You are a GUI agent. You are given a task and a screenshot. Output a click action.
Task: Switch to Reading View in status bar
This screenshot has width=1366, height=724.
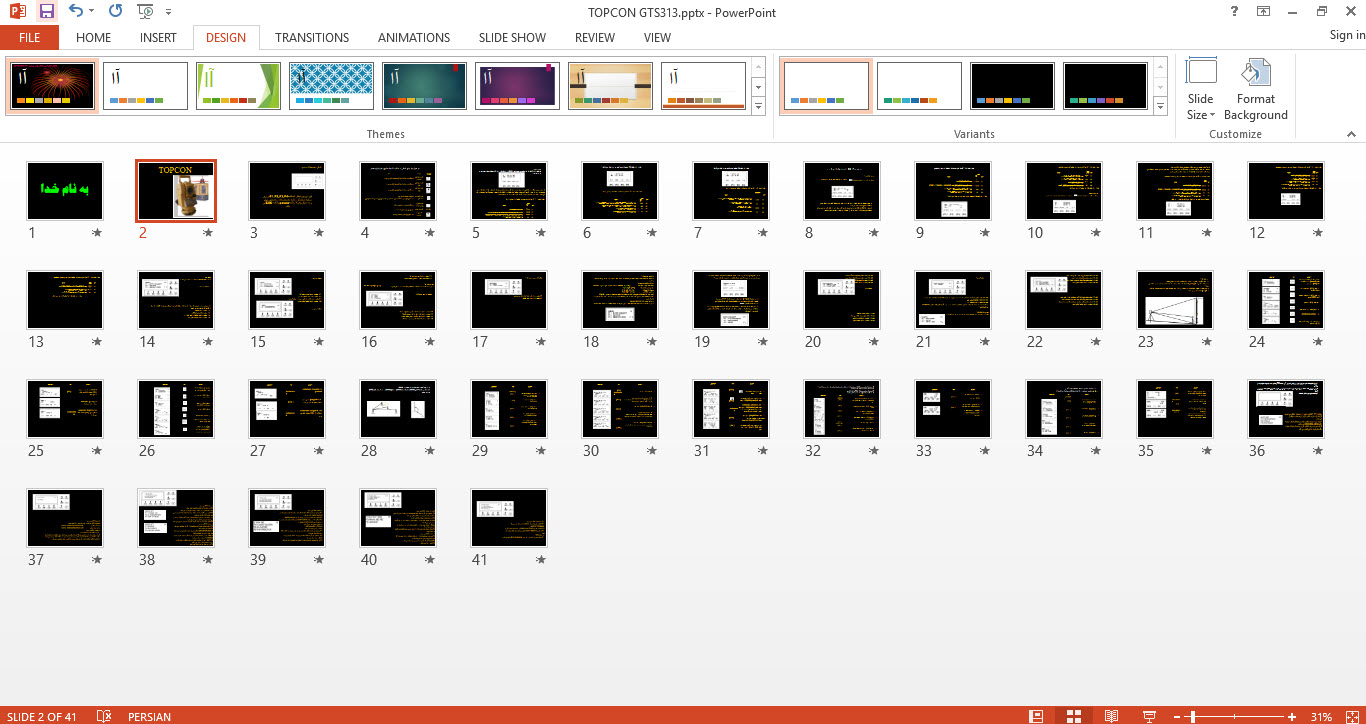point(1110,716)
